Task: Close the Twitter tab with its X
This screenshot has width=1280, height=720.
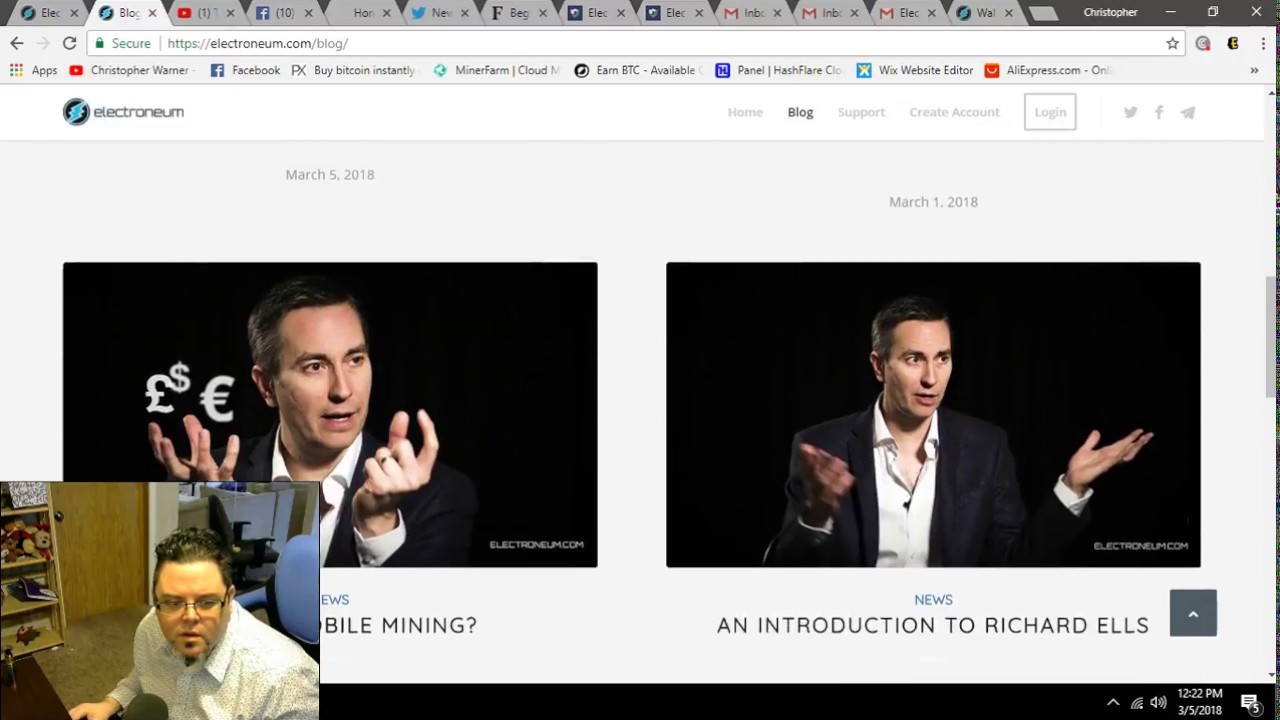Action: click(464, 13)
